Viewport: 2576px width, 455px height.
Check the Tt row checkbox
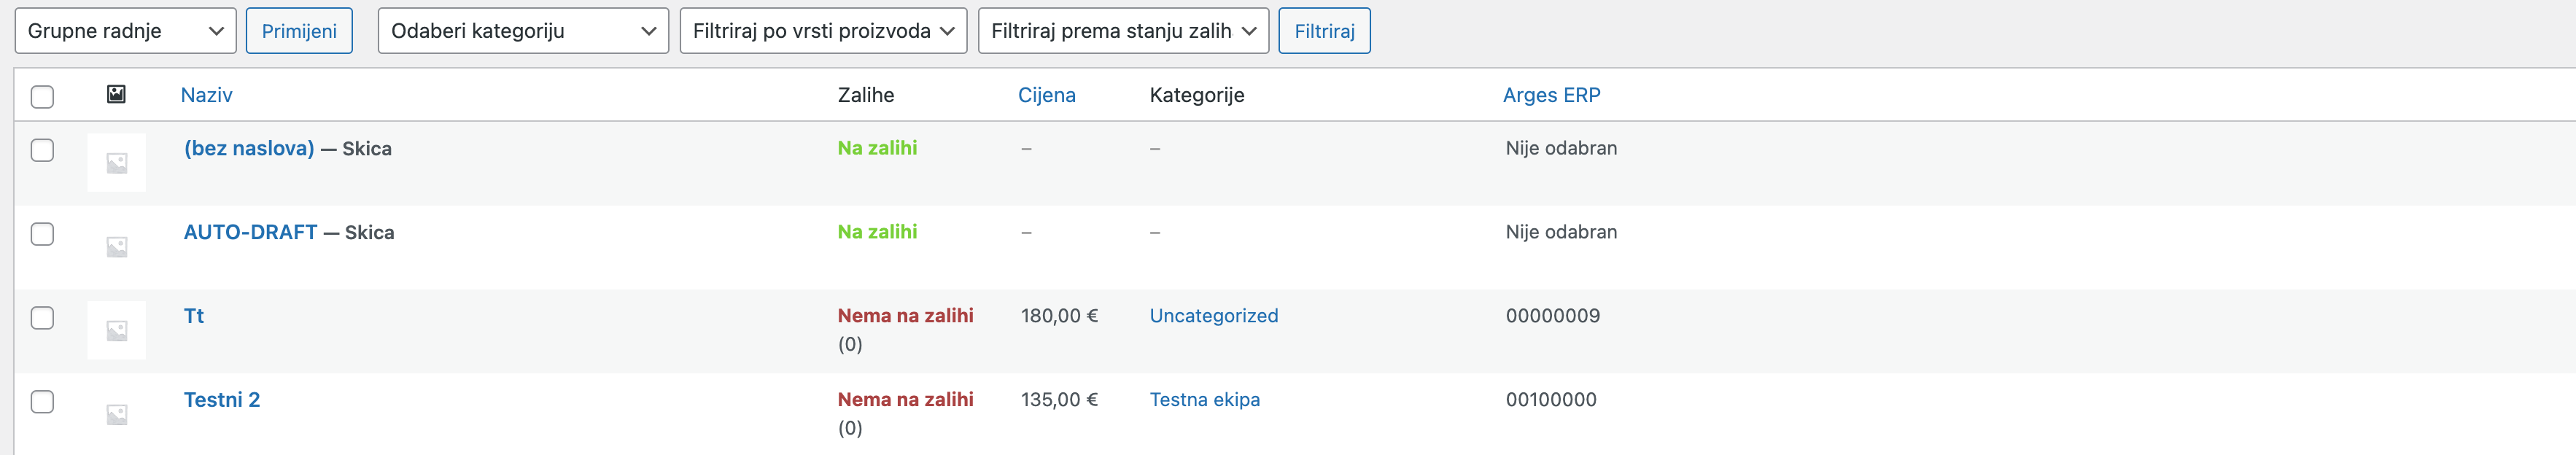pos(42,316)
